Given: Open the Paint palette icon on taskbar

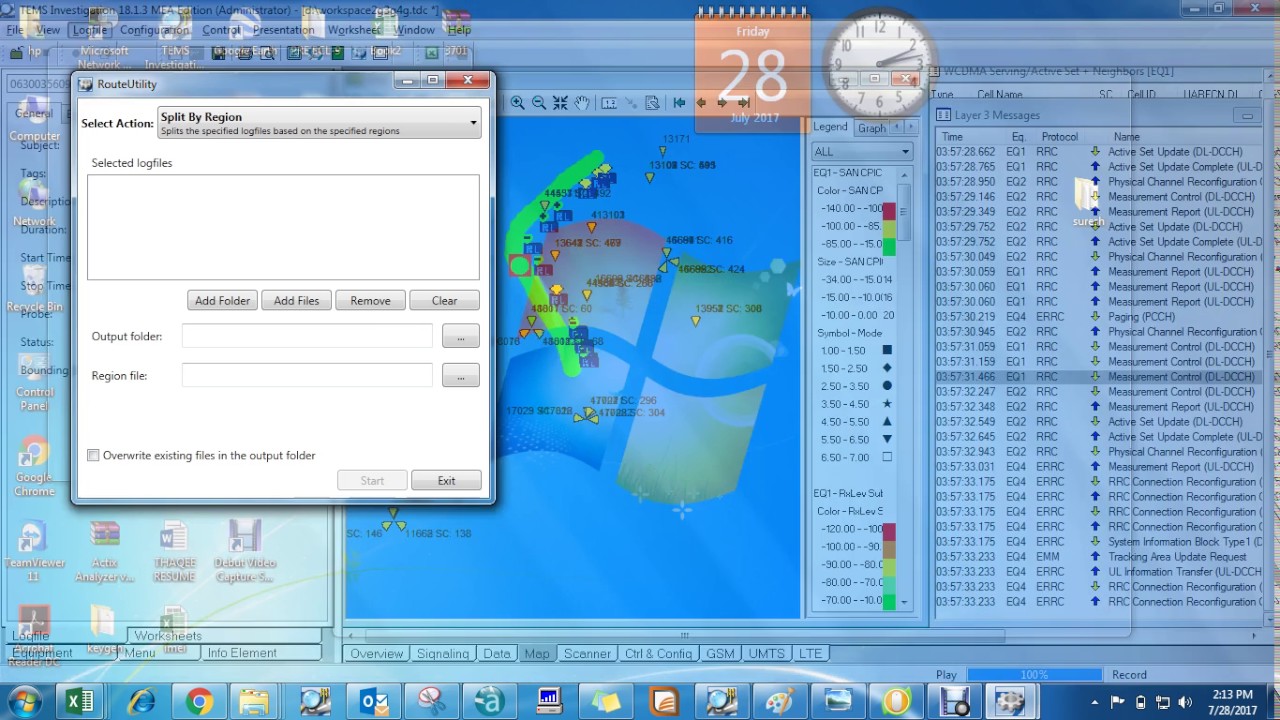Looking at the screenshot, I should pos(781,701).
